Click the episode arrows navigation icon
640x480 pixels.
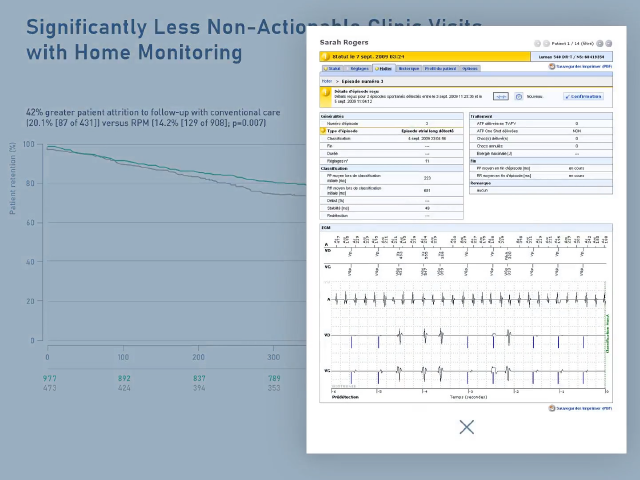[501, 97]
